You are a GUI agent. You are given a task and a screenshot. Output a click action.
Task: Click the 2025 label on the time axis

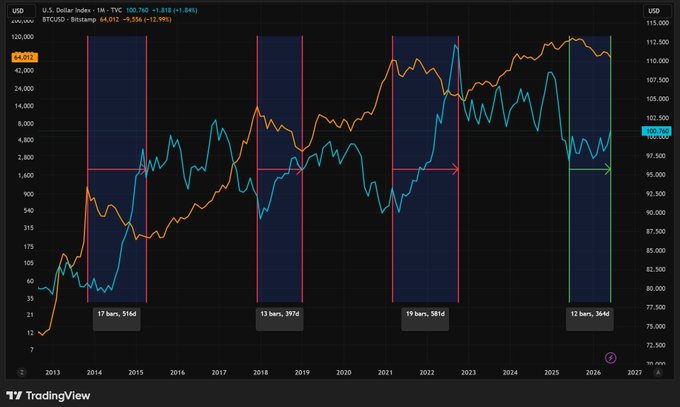point(552,373)
